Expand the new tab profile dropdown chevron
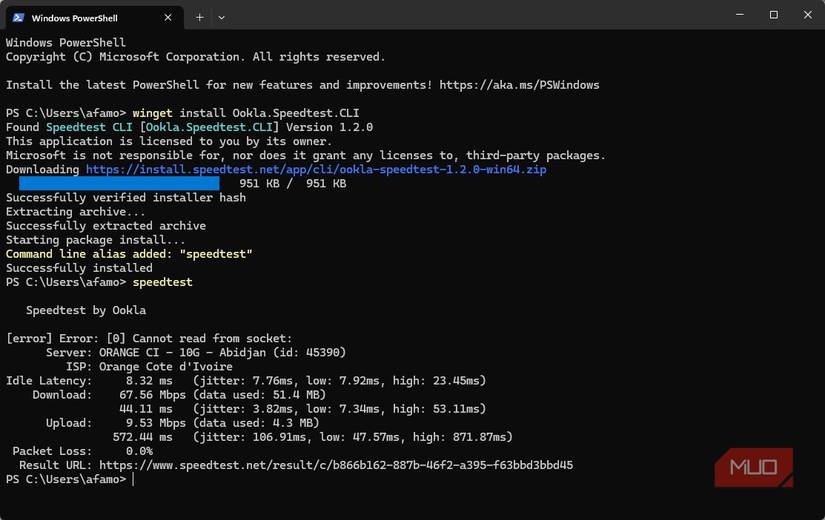Screen dimensions: 825x520 coord(221,17)
